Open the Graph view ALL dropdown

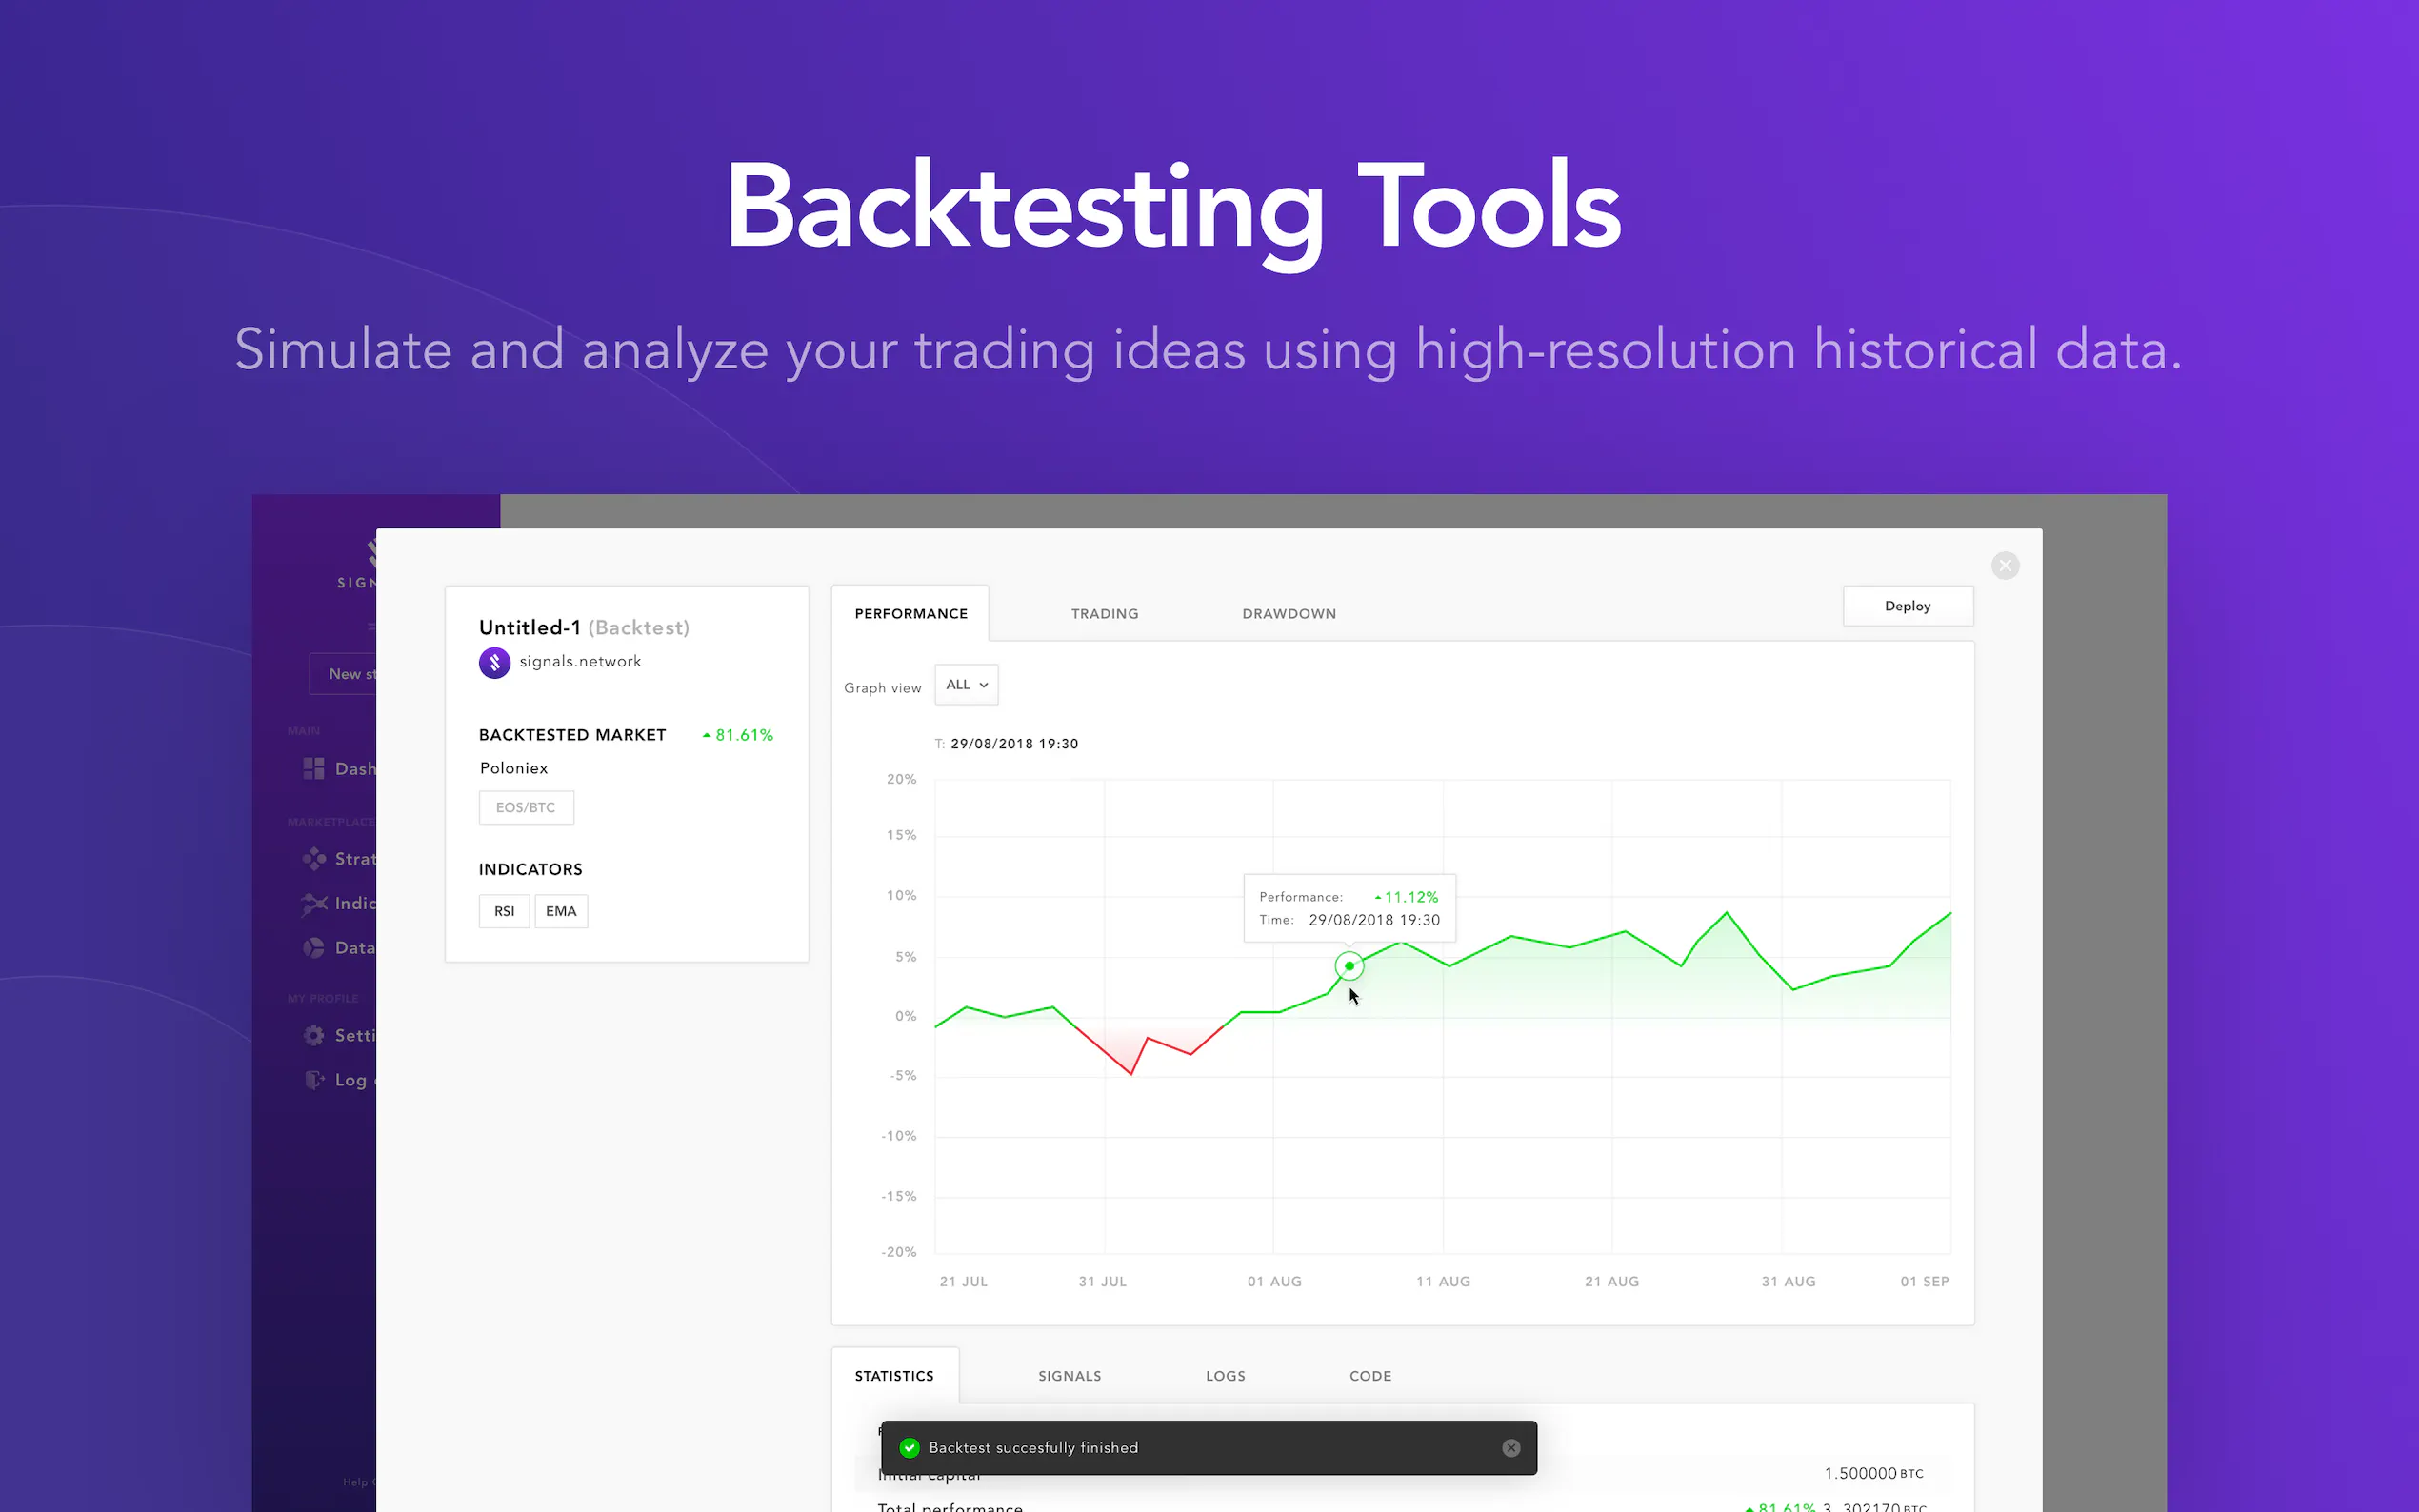tap(966, 685)
